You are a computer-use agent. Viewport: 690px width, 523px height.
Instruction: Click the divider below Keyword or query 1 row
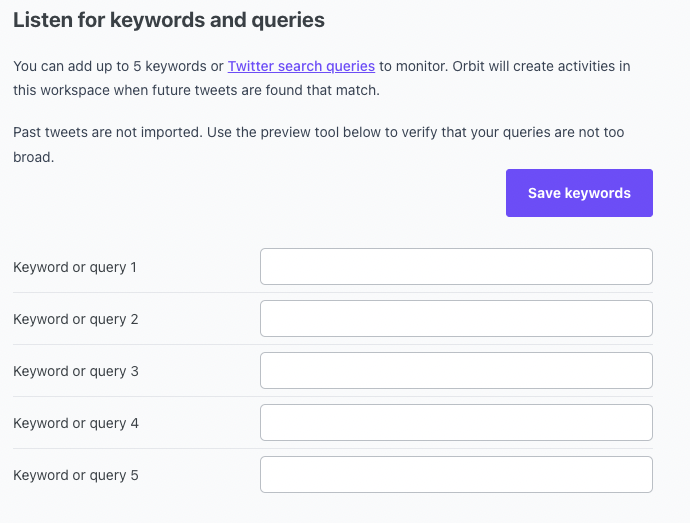(130, 293)
